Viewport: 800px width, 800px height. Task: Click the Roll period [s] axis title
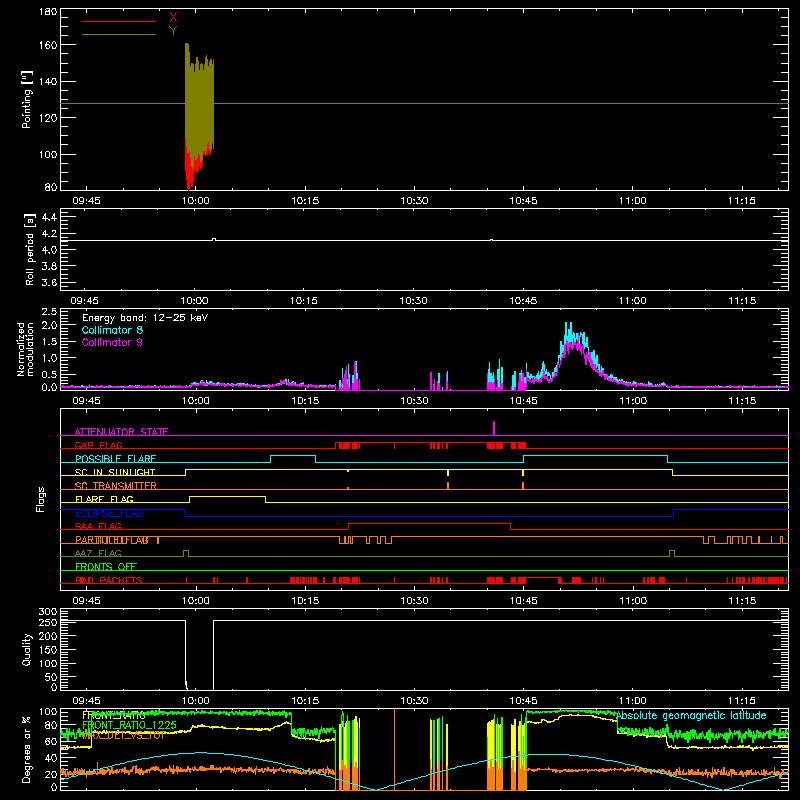pyautogui.click(x=29, y=249)
